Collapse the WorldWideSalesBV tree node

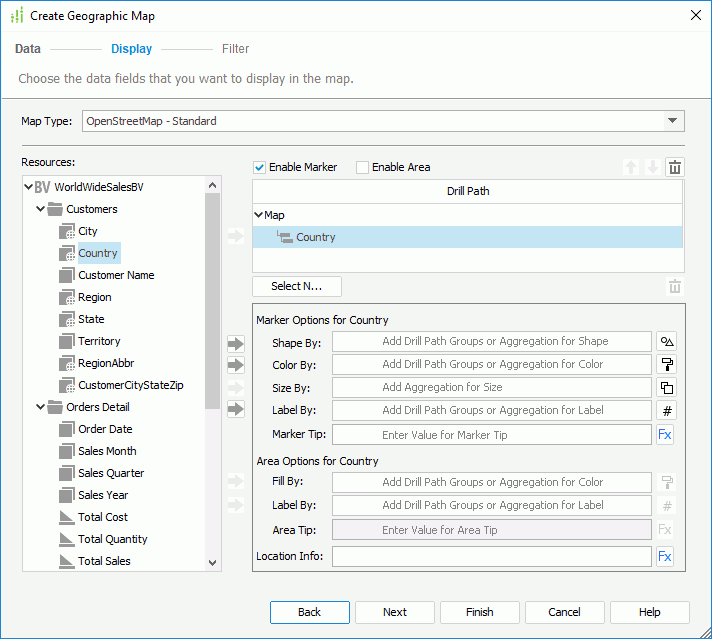coord(28,187)
